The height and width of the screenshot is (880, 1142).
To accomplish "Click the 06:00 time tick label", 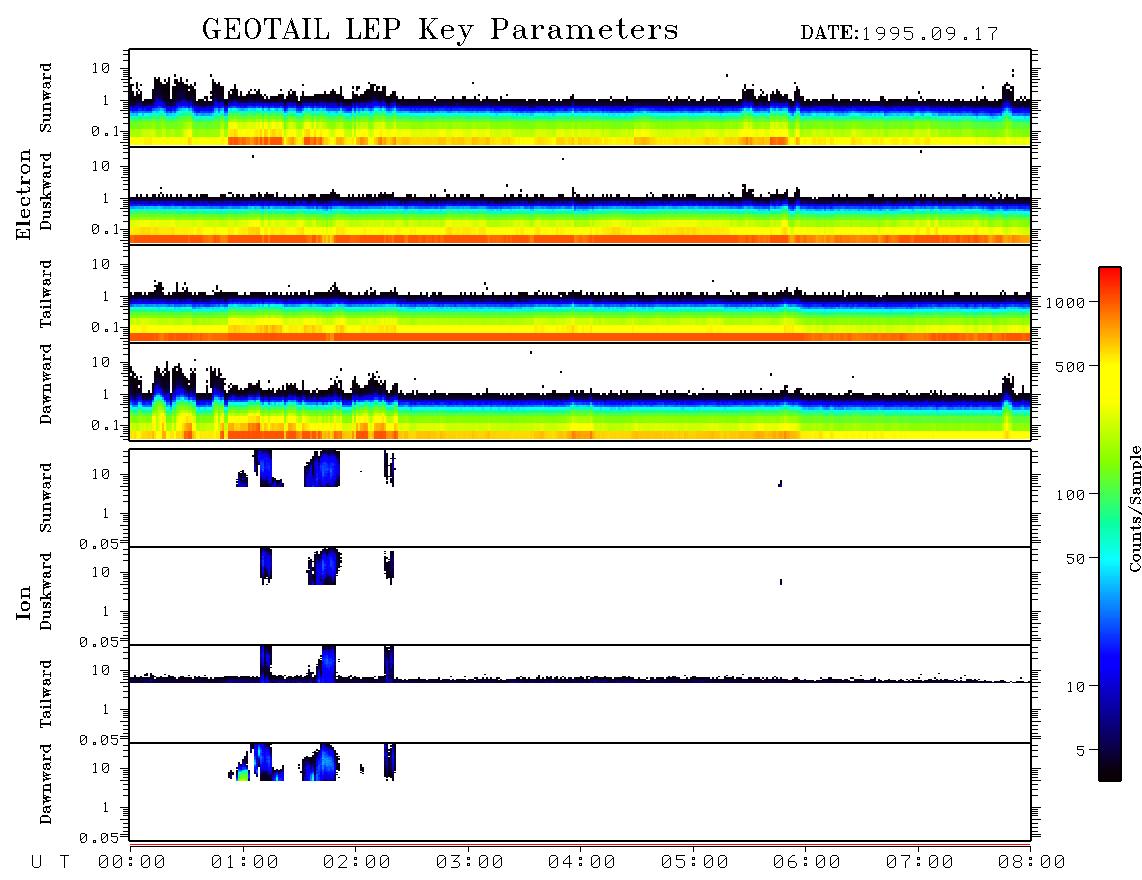I will coord(807,863).
